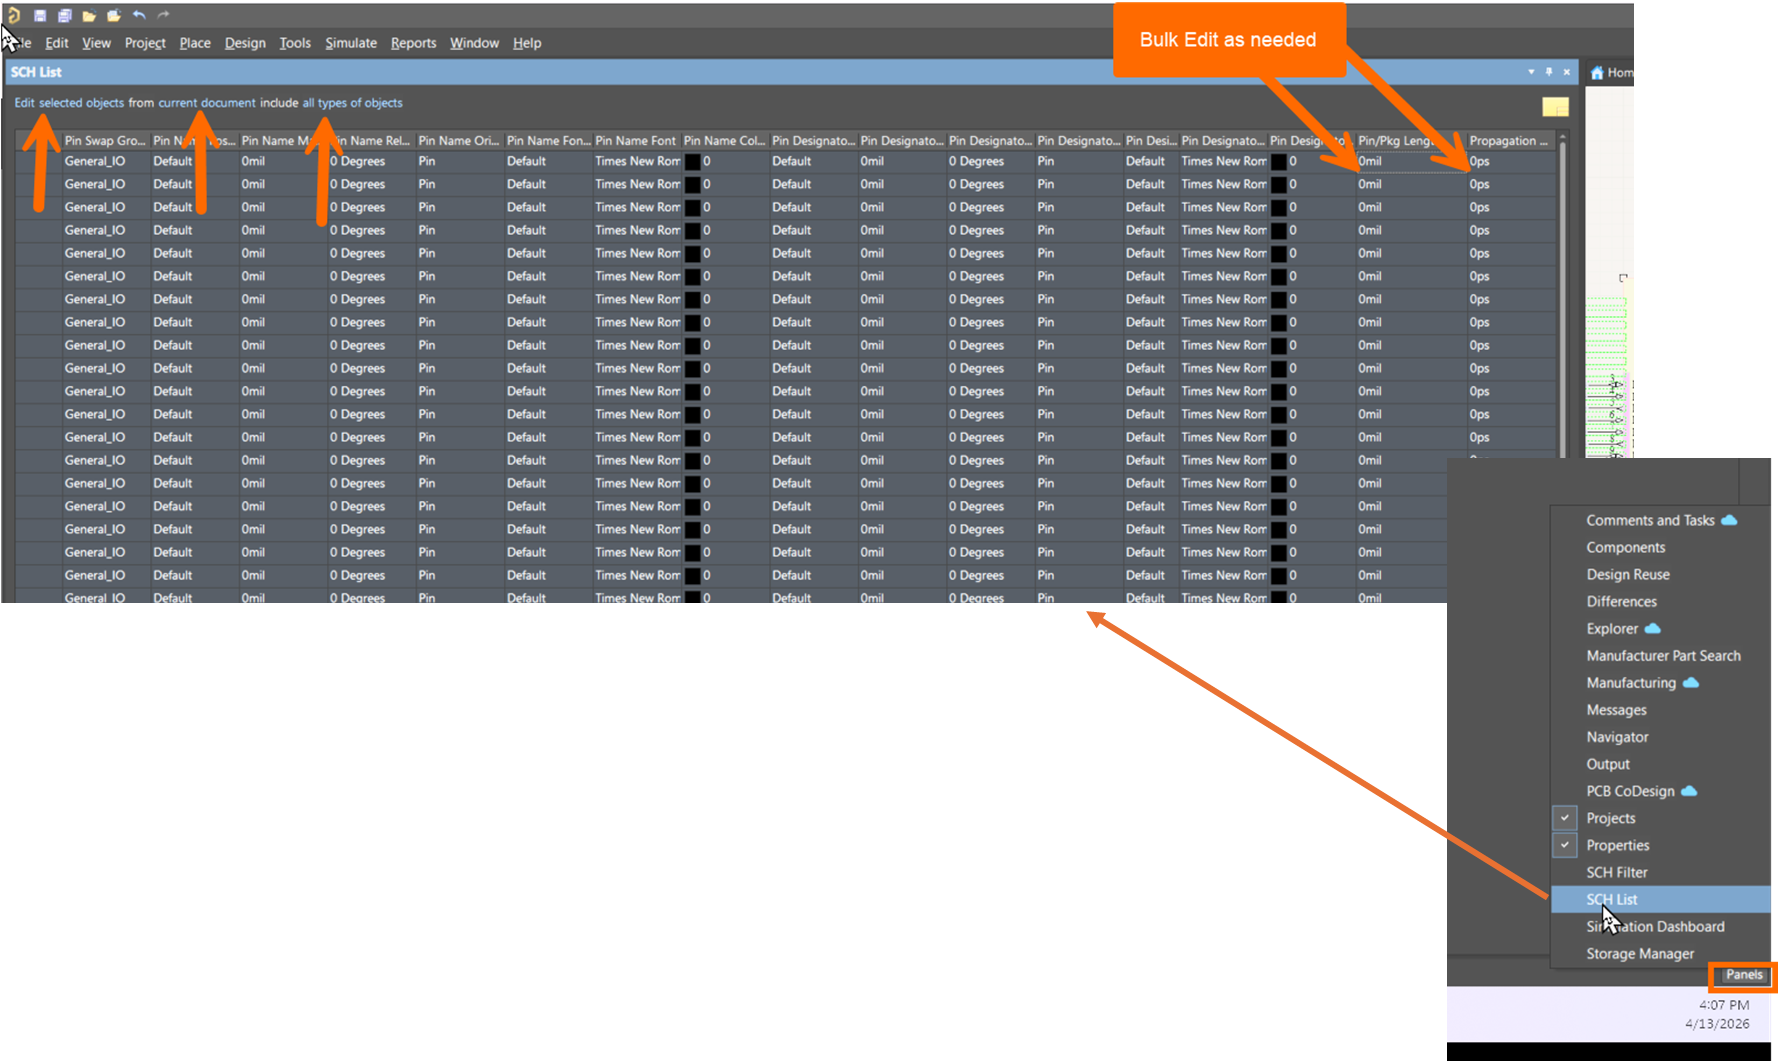Image resolution: width=1778 pixels, height=1061 pixels.
Task: Click the Panels button at bottom right
Action: coord(1744,975)
